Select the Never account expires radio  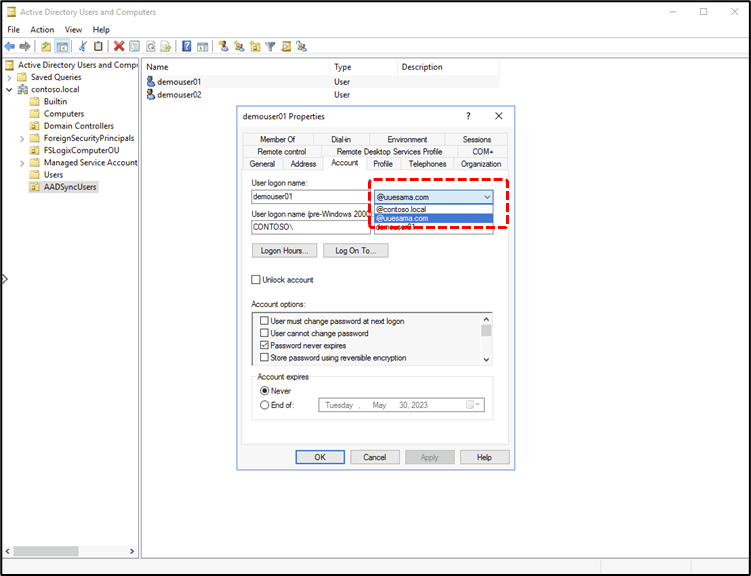click(x=264, y=391)
